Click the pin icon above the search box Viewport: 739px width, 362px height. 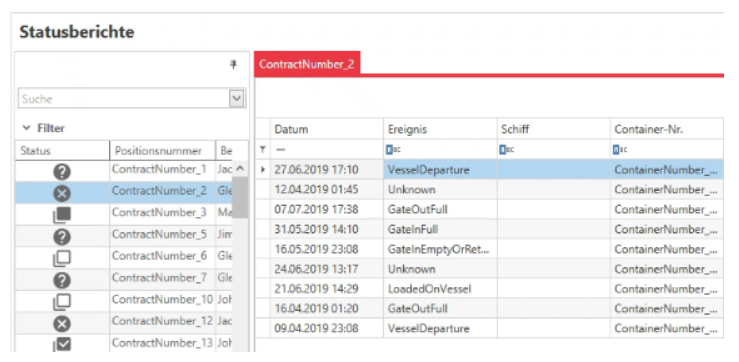pos(233,65)
